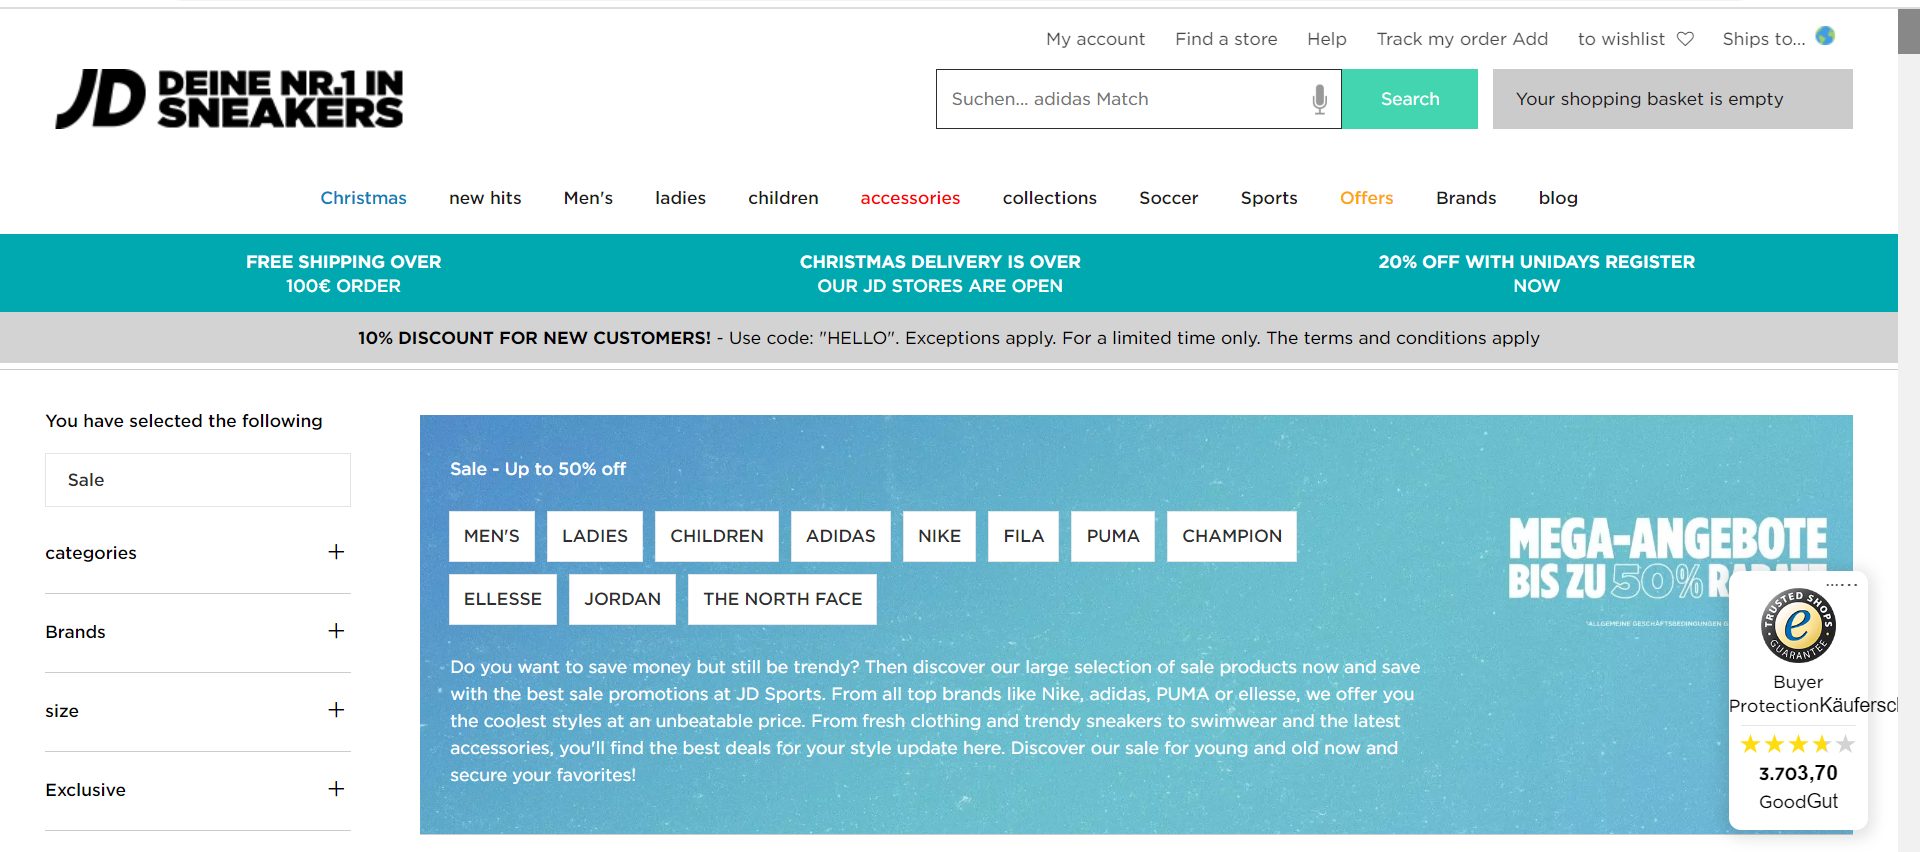This screenshot has width=1920, height=852.
Task: Expand the Exclusive filter section
Action: click(336, 789)
